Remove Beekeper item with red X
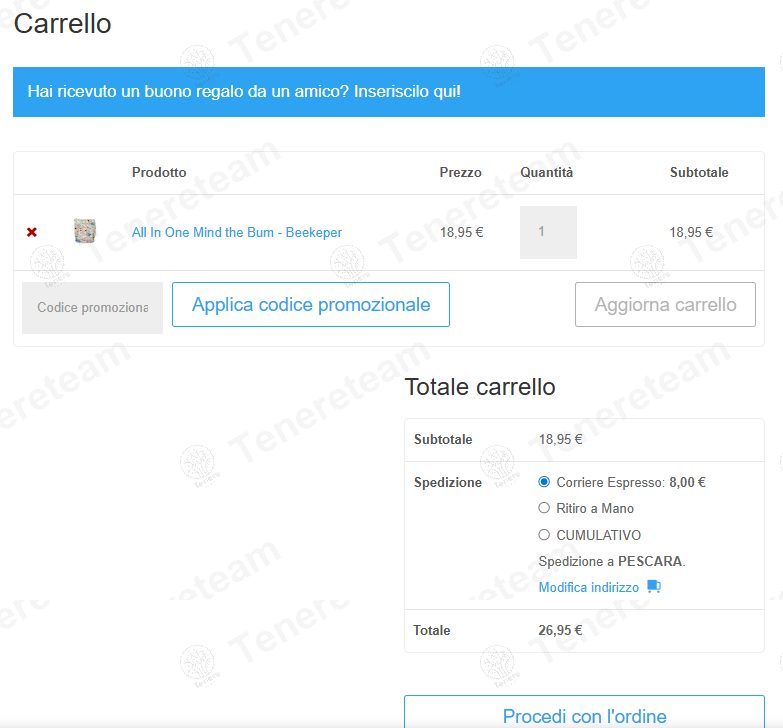783x728 pixels. pyautogui.click(x=32, y=232)
